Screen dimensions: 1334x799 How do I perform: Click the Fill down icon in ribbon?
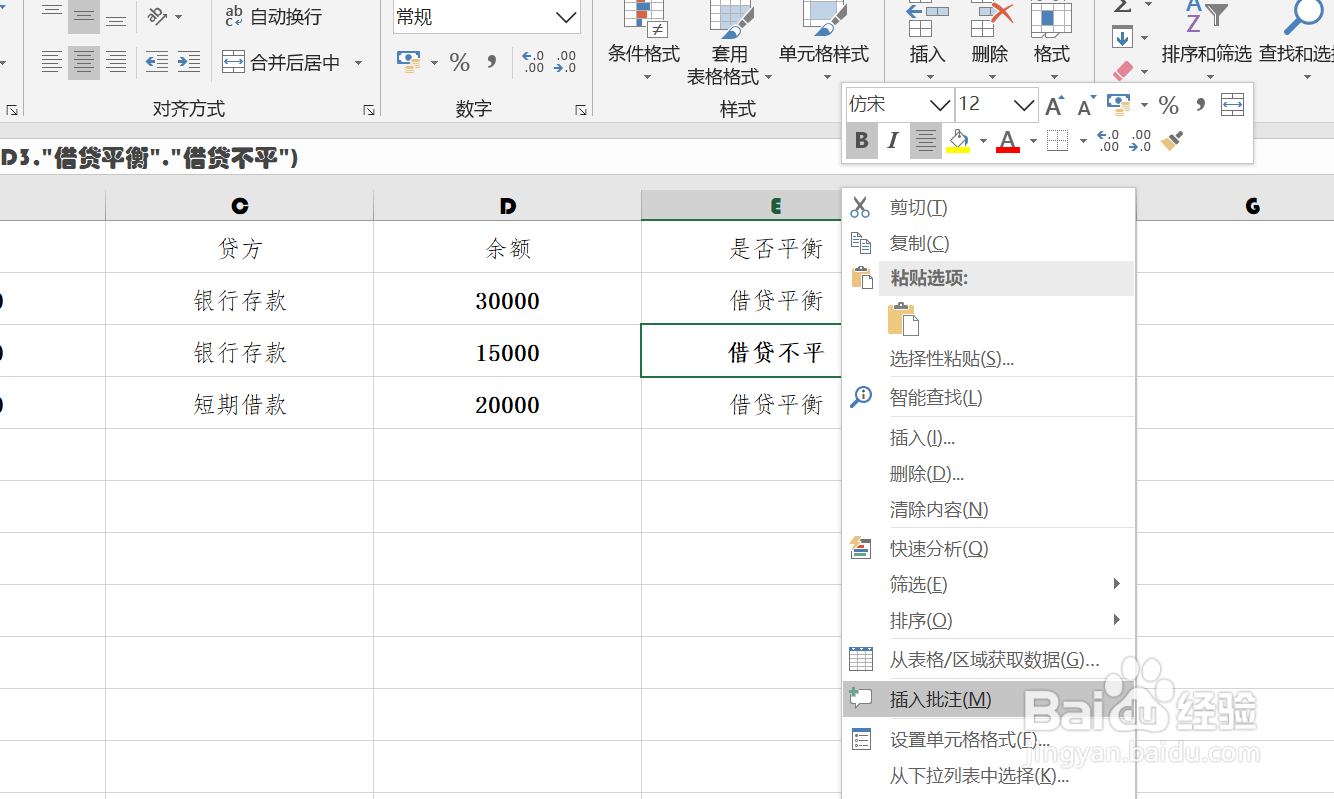point(1123,38)
